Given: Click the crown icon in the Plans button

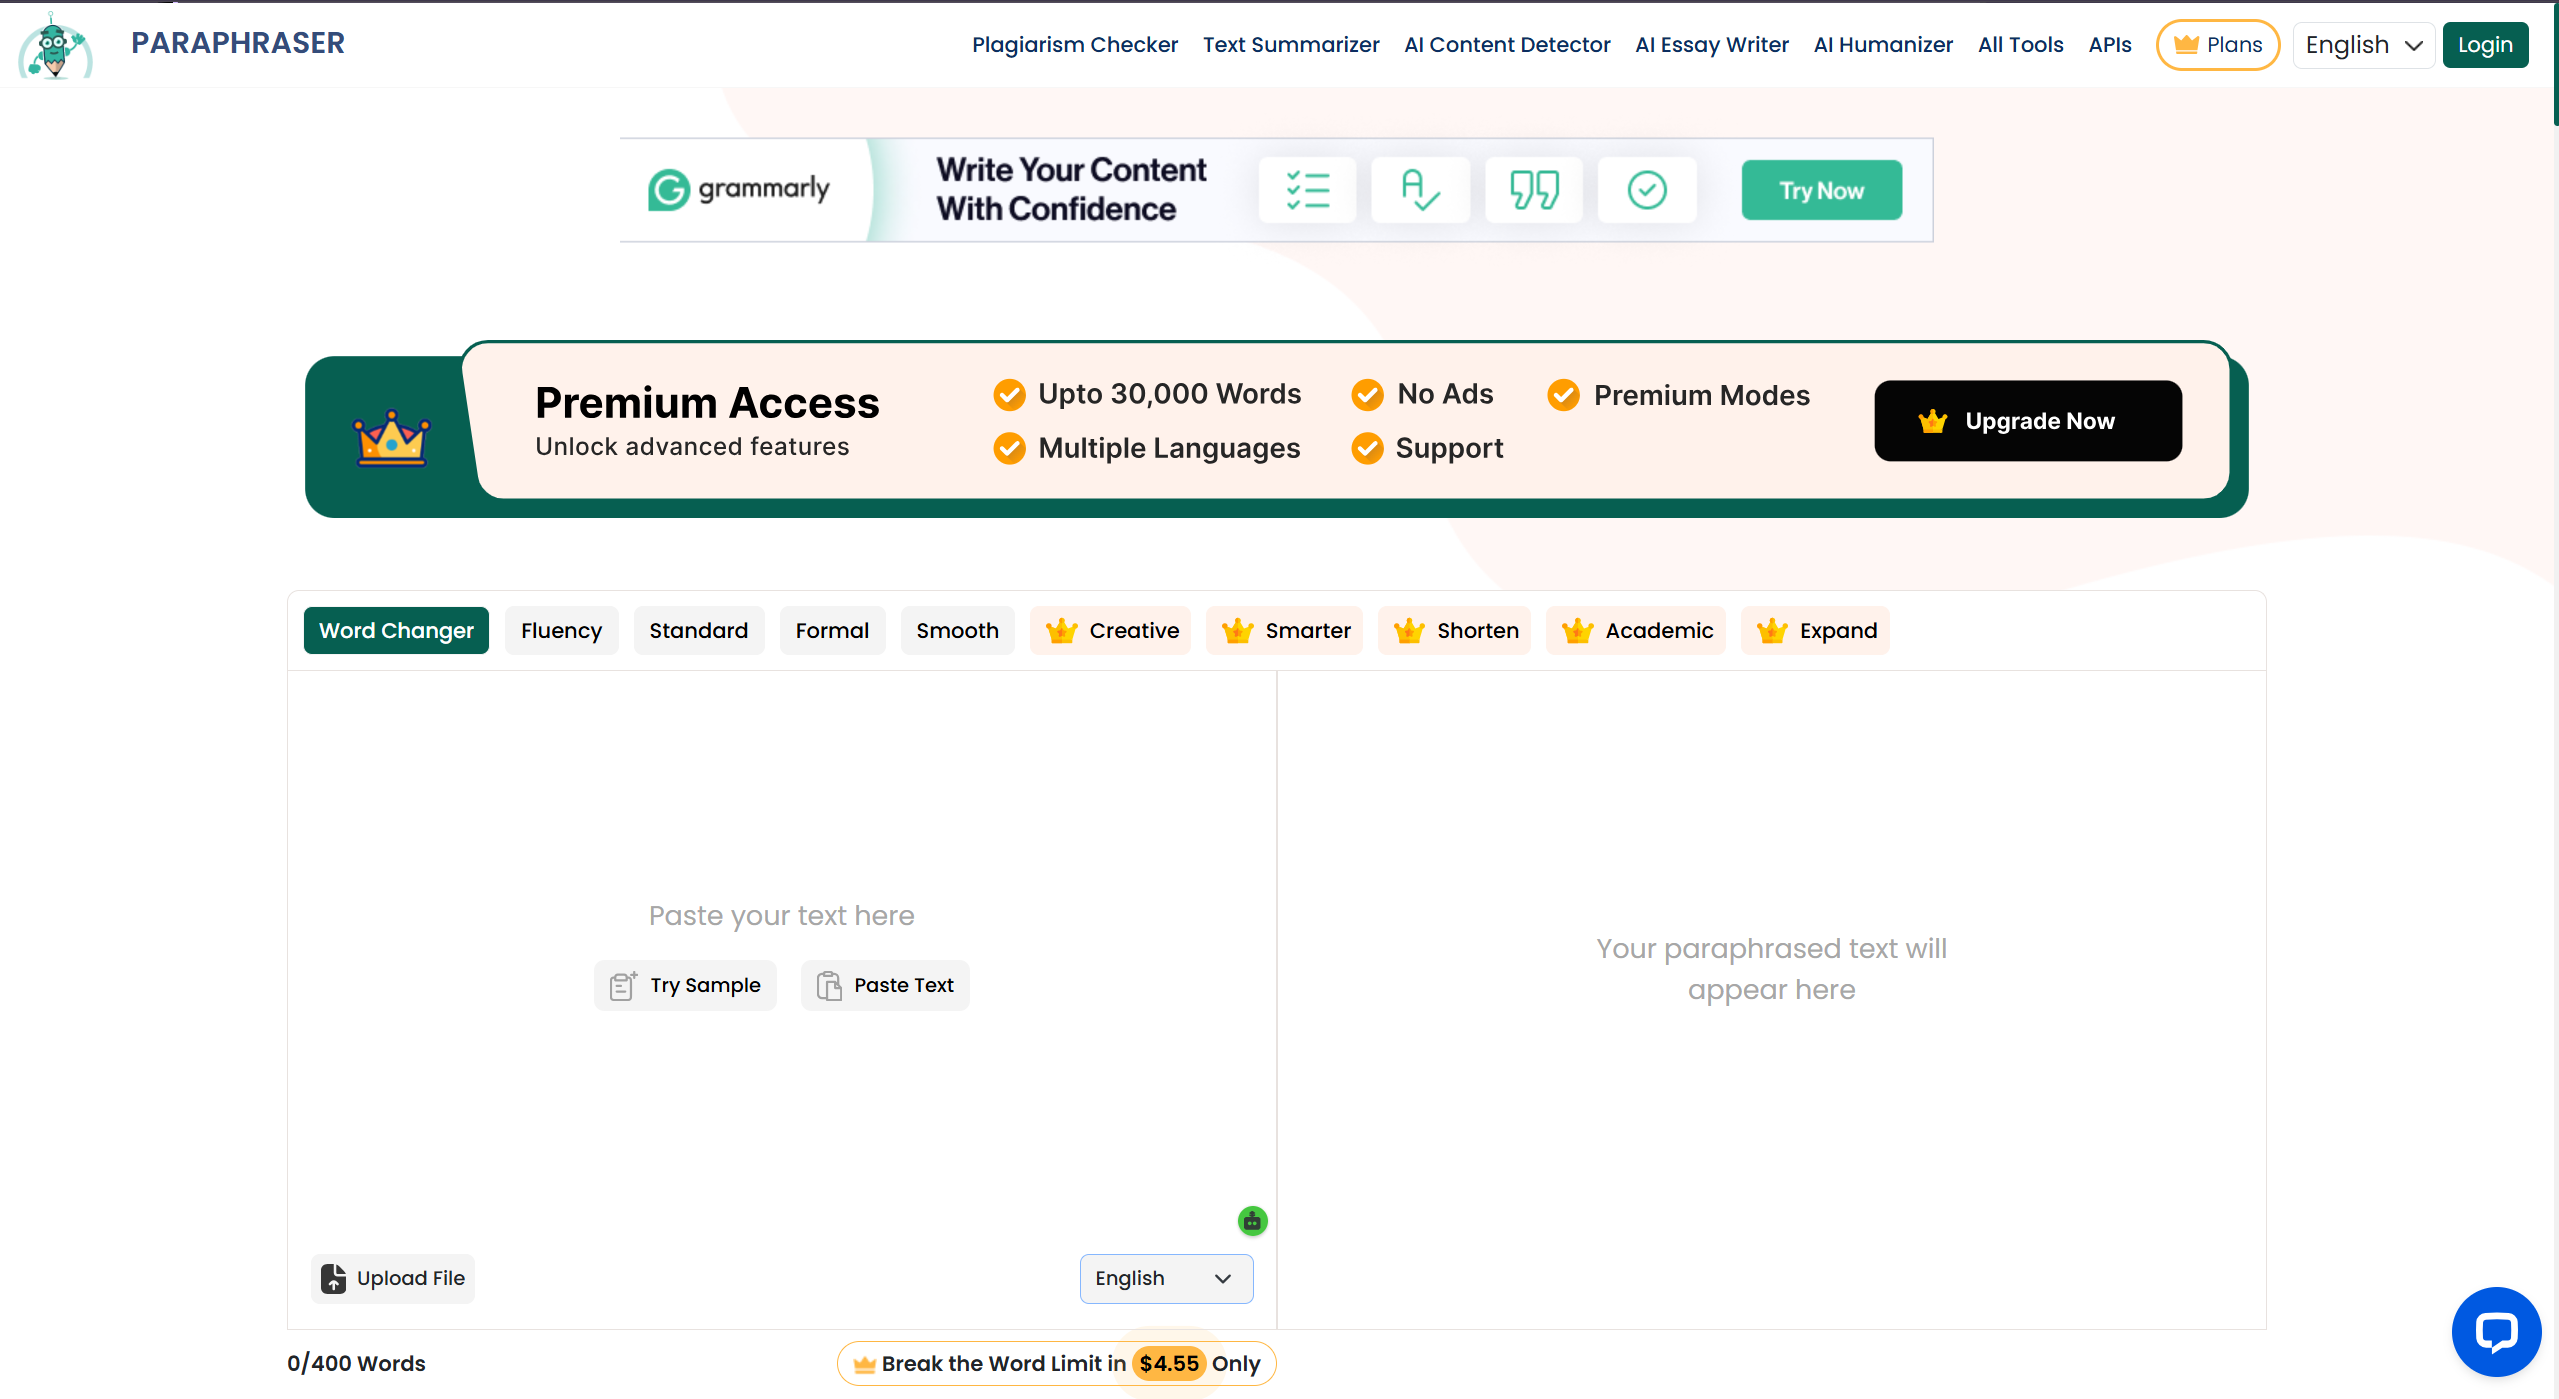Looking at the screenshot, I should [2186, 45].
